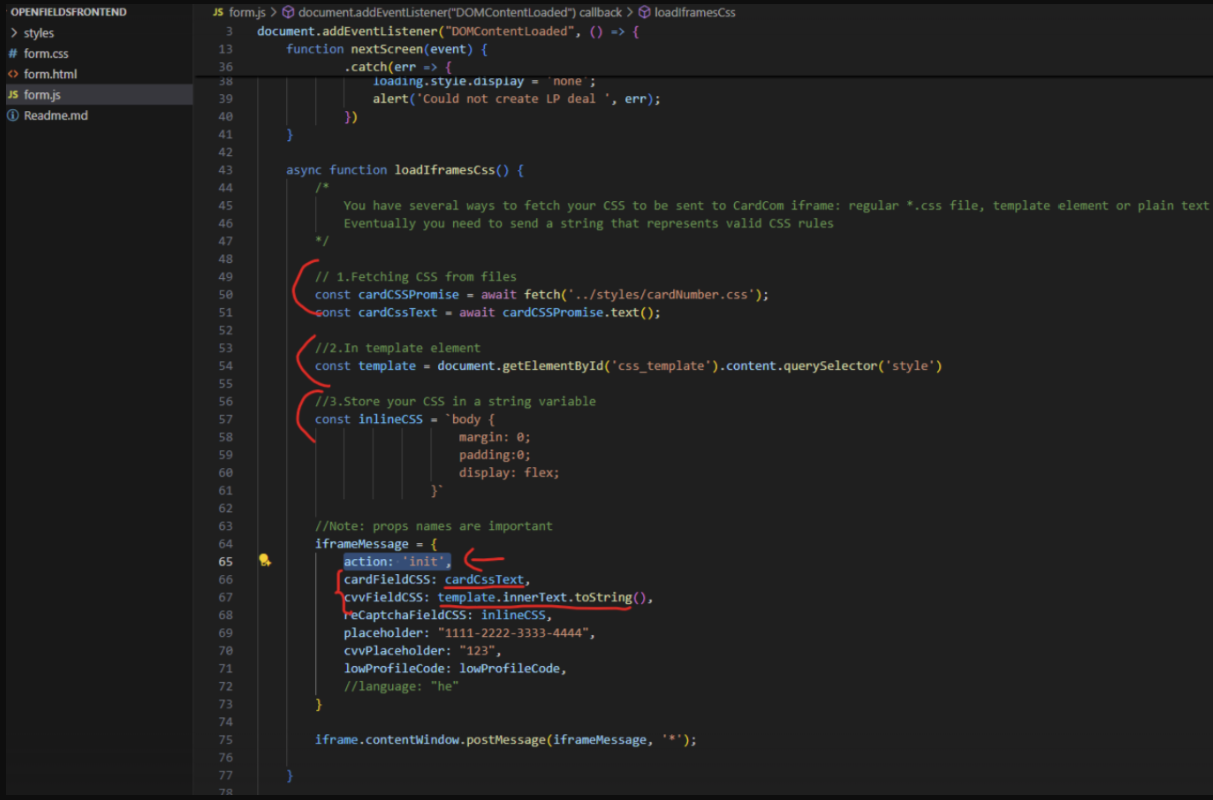Click the highlighted action: 'init' text
The width and height of the screenshot is (1213, 800).
tap(398, 562)
